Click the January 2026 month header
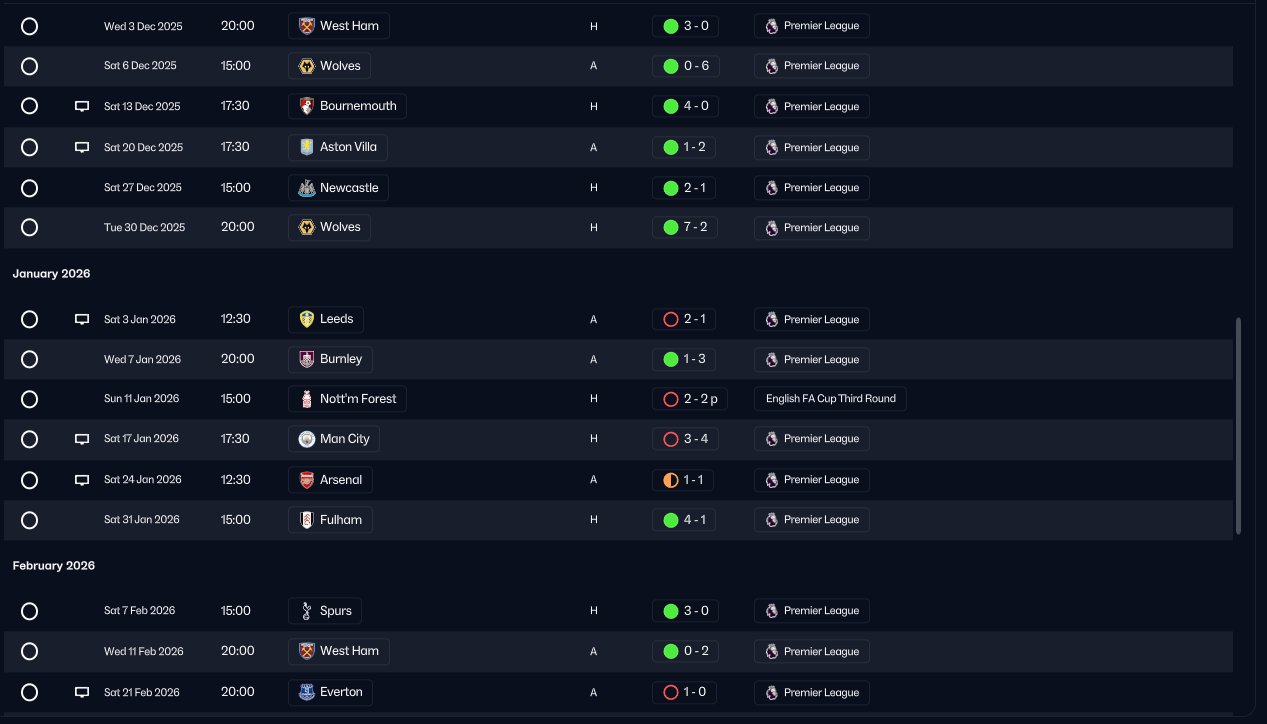Viewport: 1267px width, 724px height. (52, 274)
